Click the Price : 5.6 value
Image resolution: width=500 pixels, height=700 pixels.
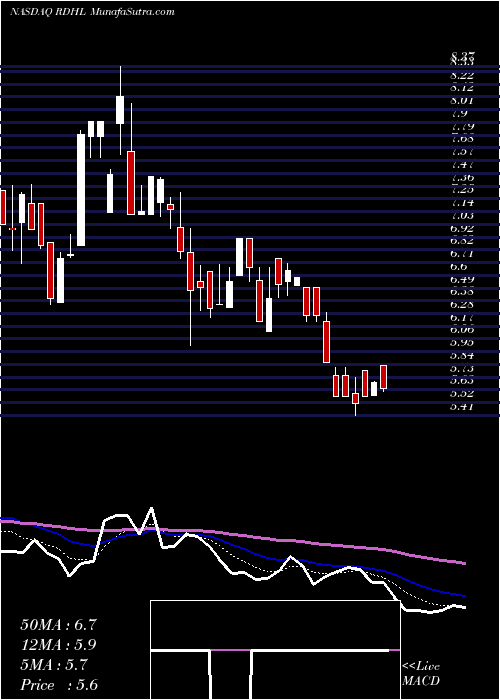59,685
